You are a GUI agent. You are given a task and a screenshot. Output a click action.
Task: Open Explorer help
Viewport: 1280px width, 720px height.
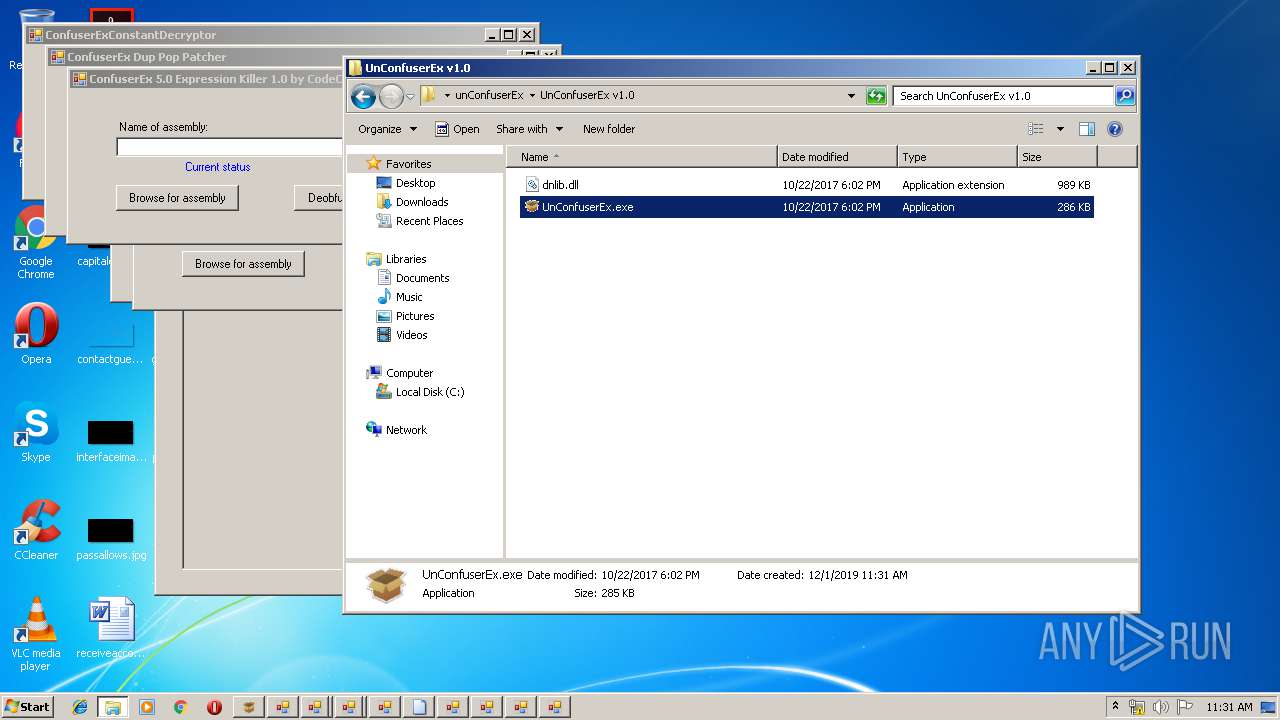tap(1115, 129)
